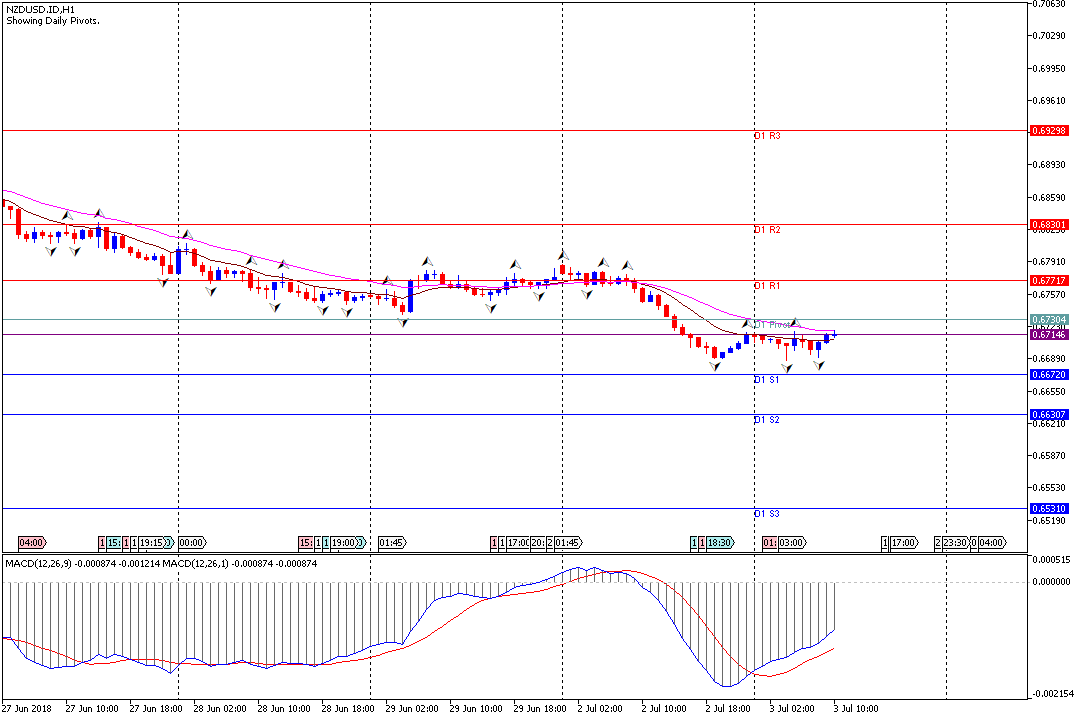This screenshot has height=720, width=1080.
Task: Select the 28 Jun 18:00 time label
Action: pos(348,708)
